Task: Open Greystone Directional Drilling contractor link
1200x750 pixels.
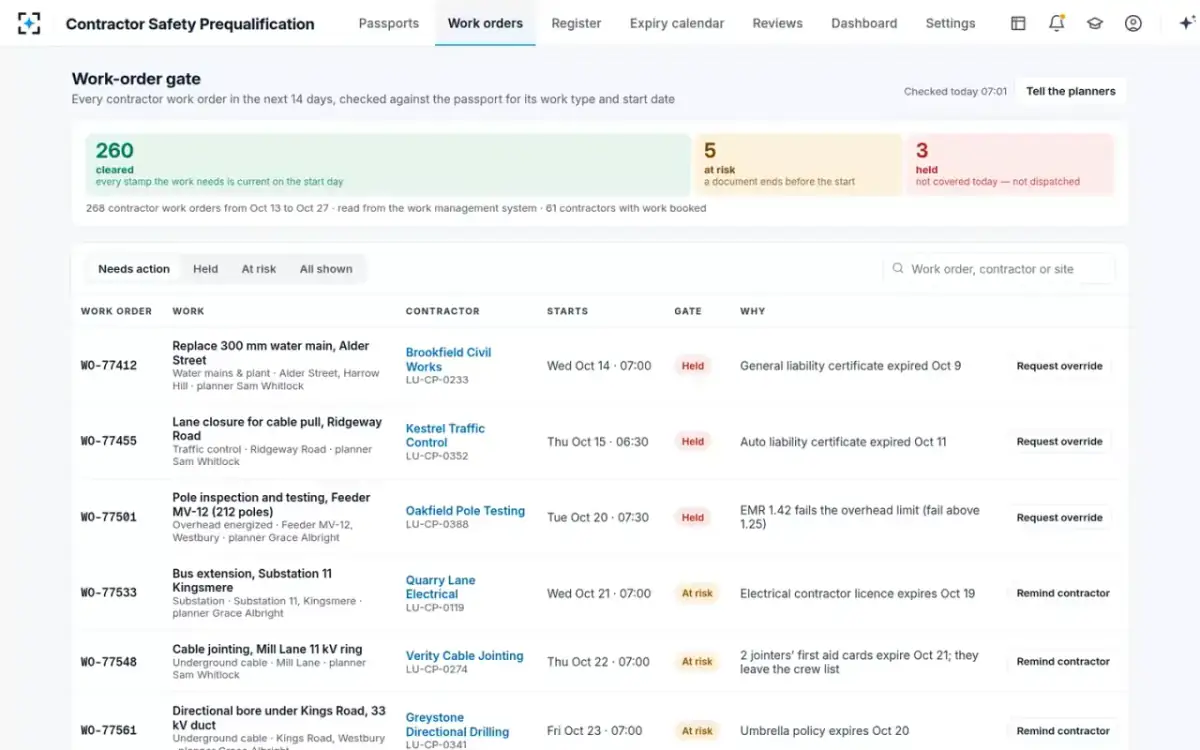Action: 457,725
